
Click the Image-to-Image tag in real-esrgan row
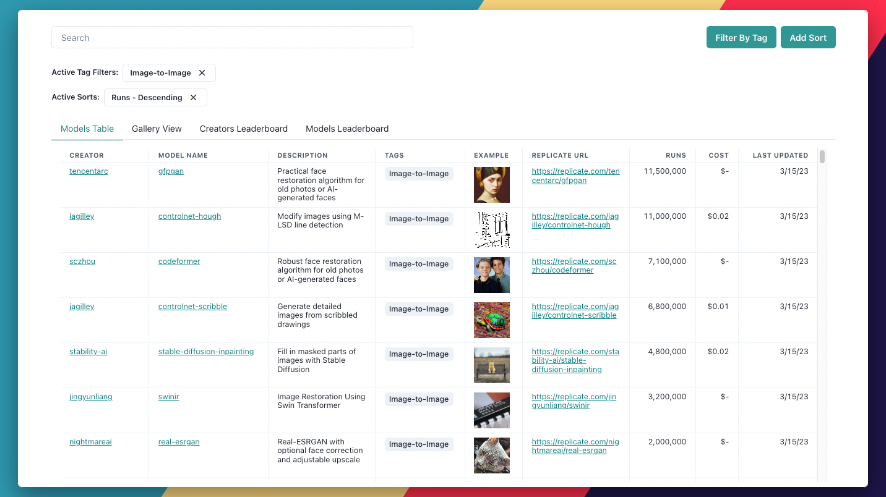point(419,444)
